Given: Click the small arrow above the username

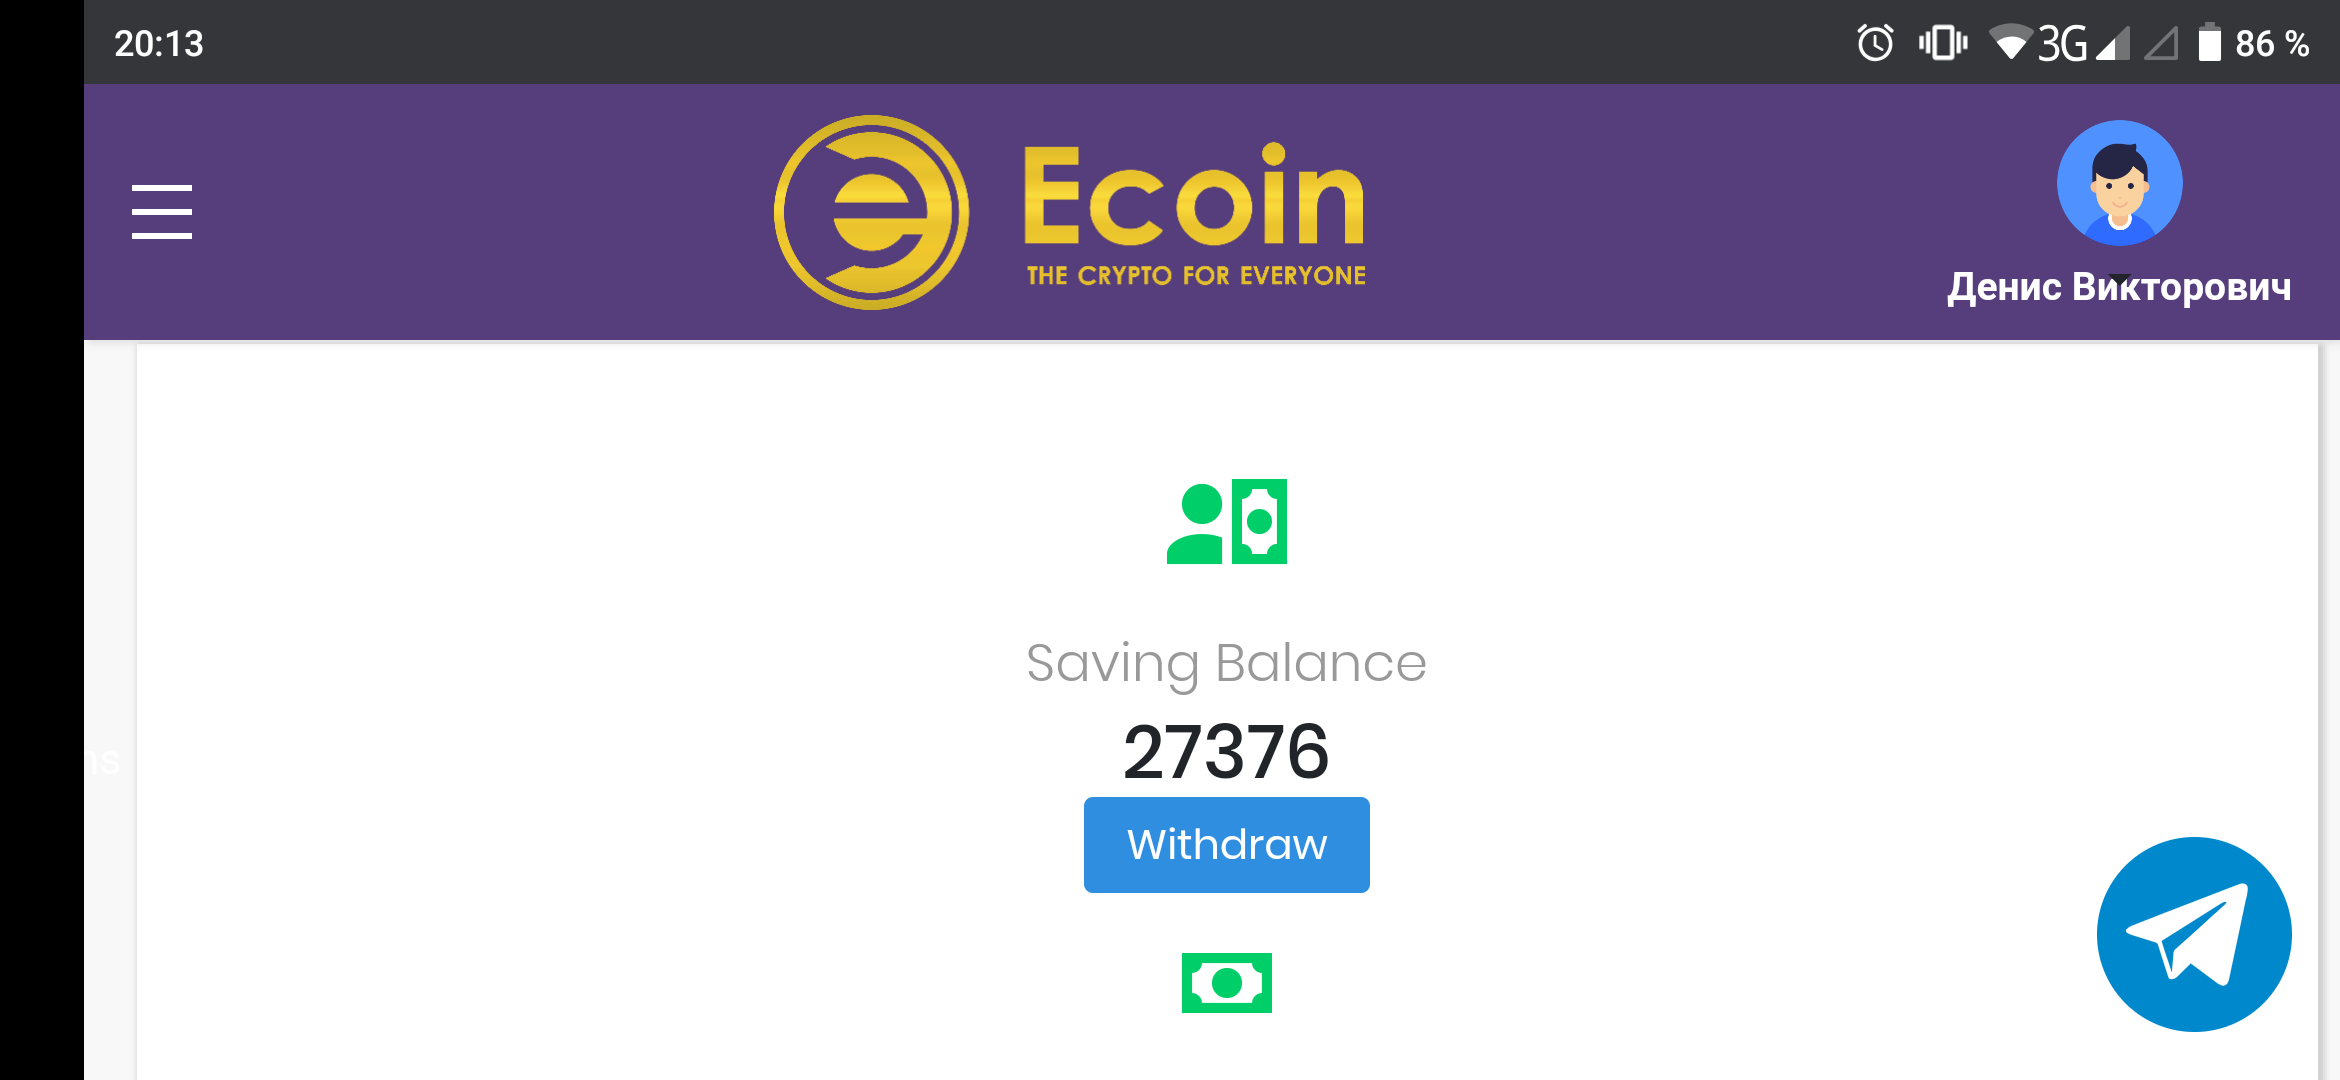Looking at the screenshot, I should pyautogui.click(x=2119, y=277).
